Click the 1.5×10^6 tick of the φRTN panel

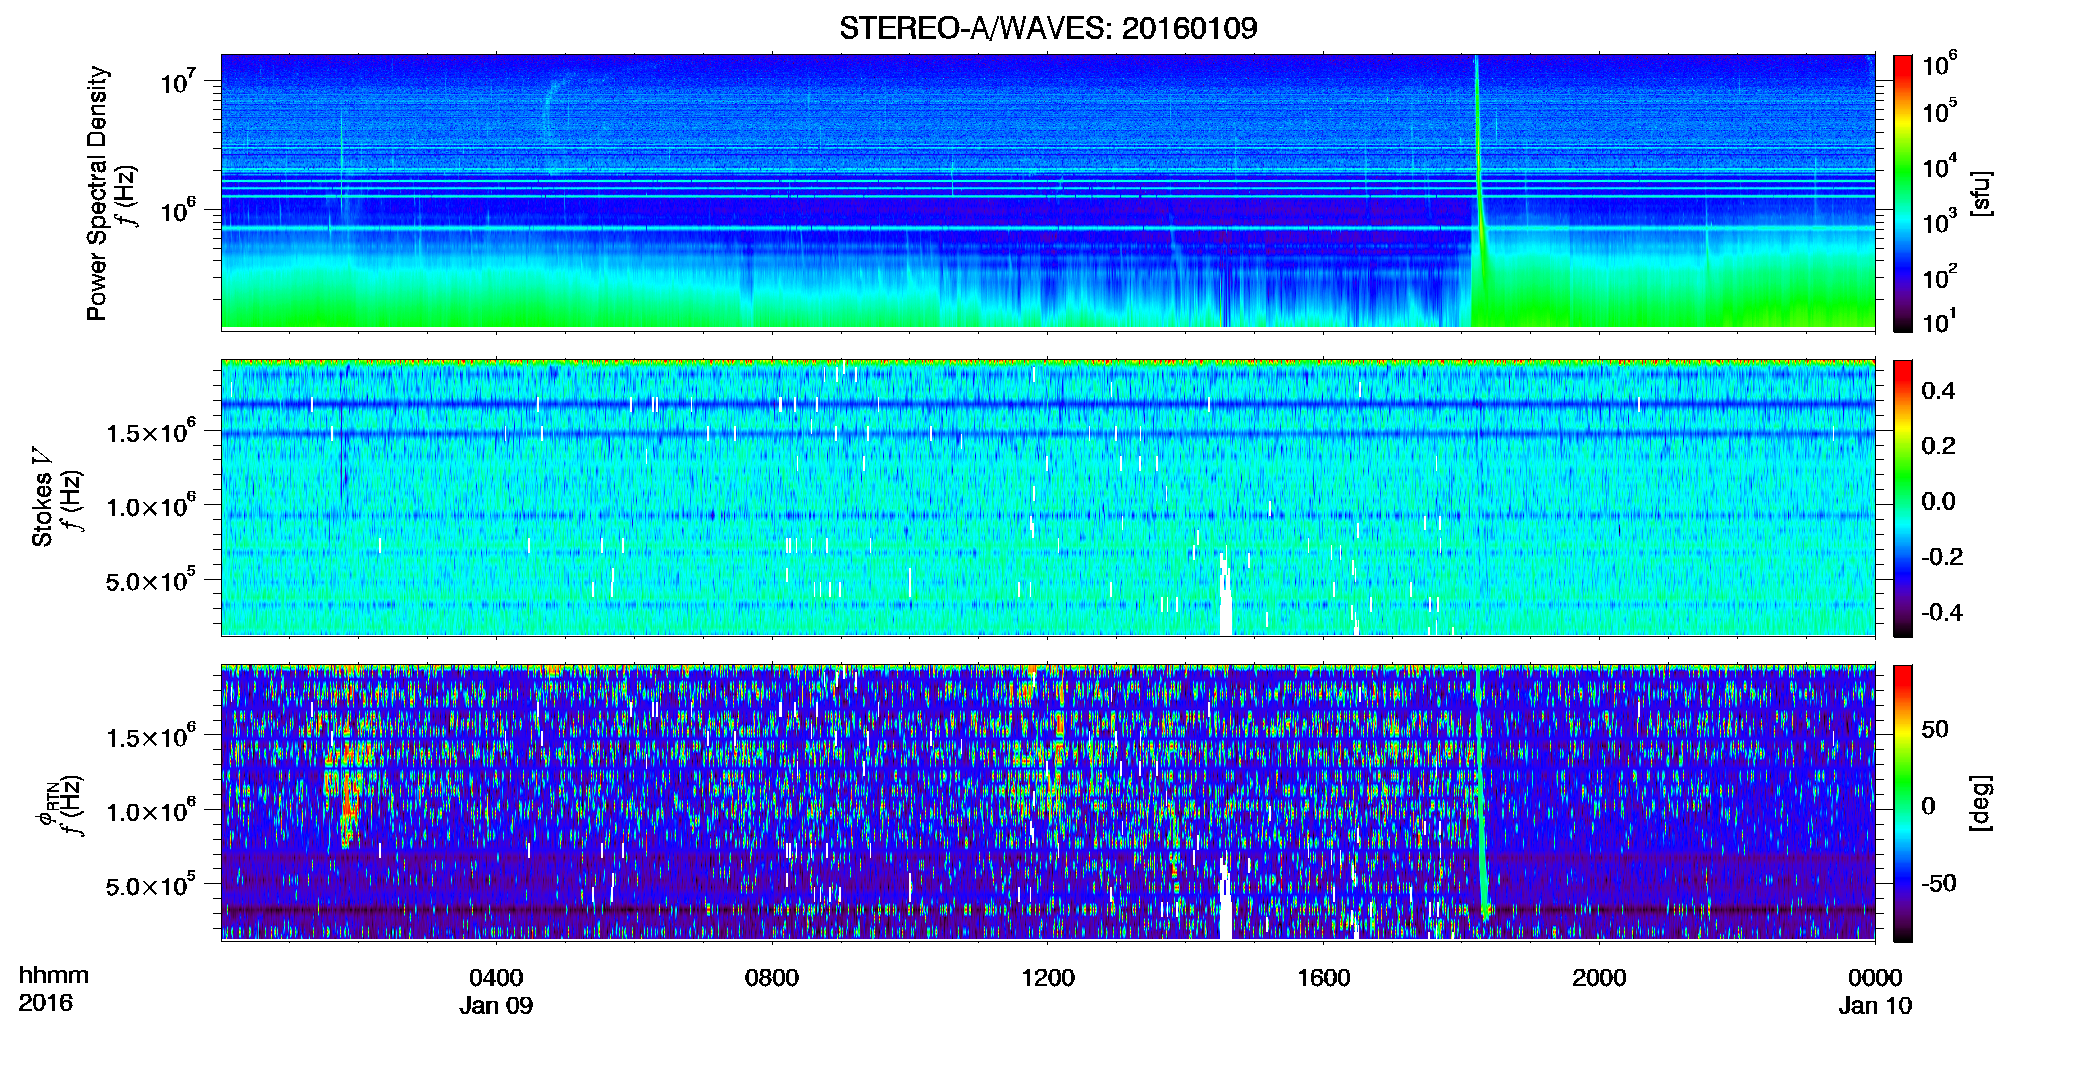(x=150, y=737)
